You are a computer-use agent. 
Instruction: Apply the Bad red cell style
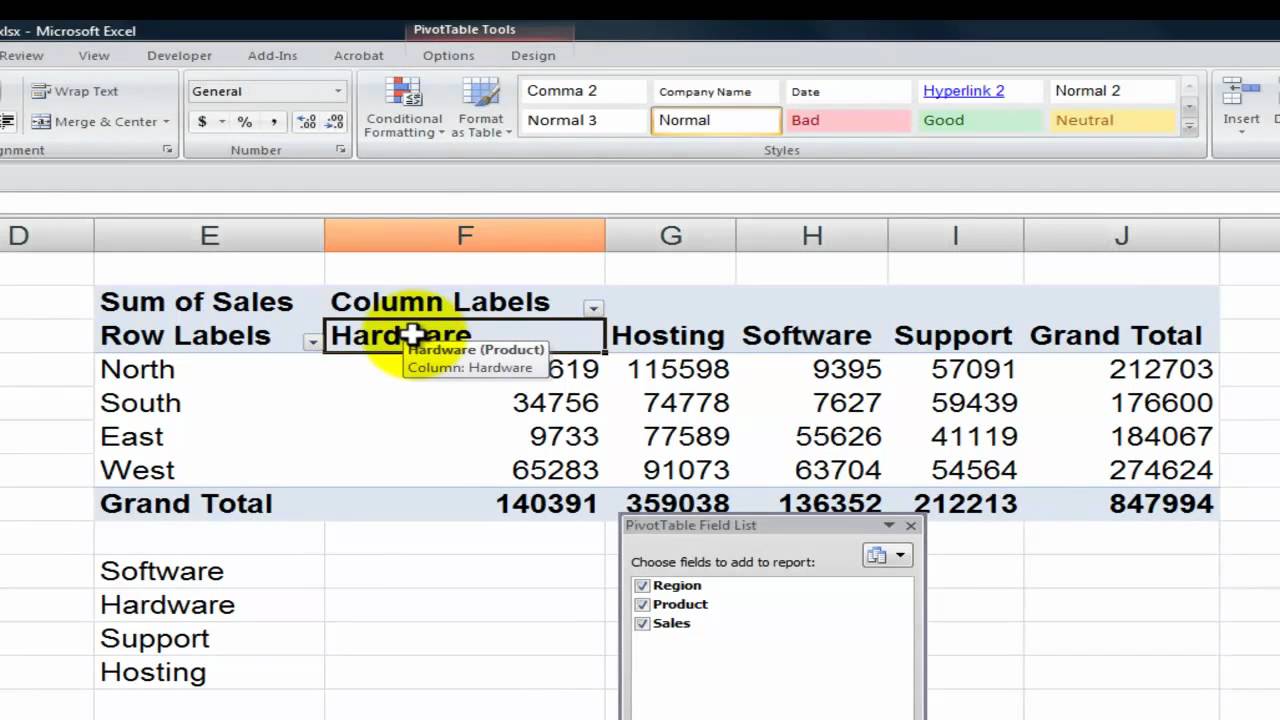point(847,120)
